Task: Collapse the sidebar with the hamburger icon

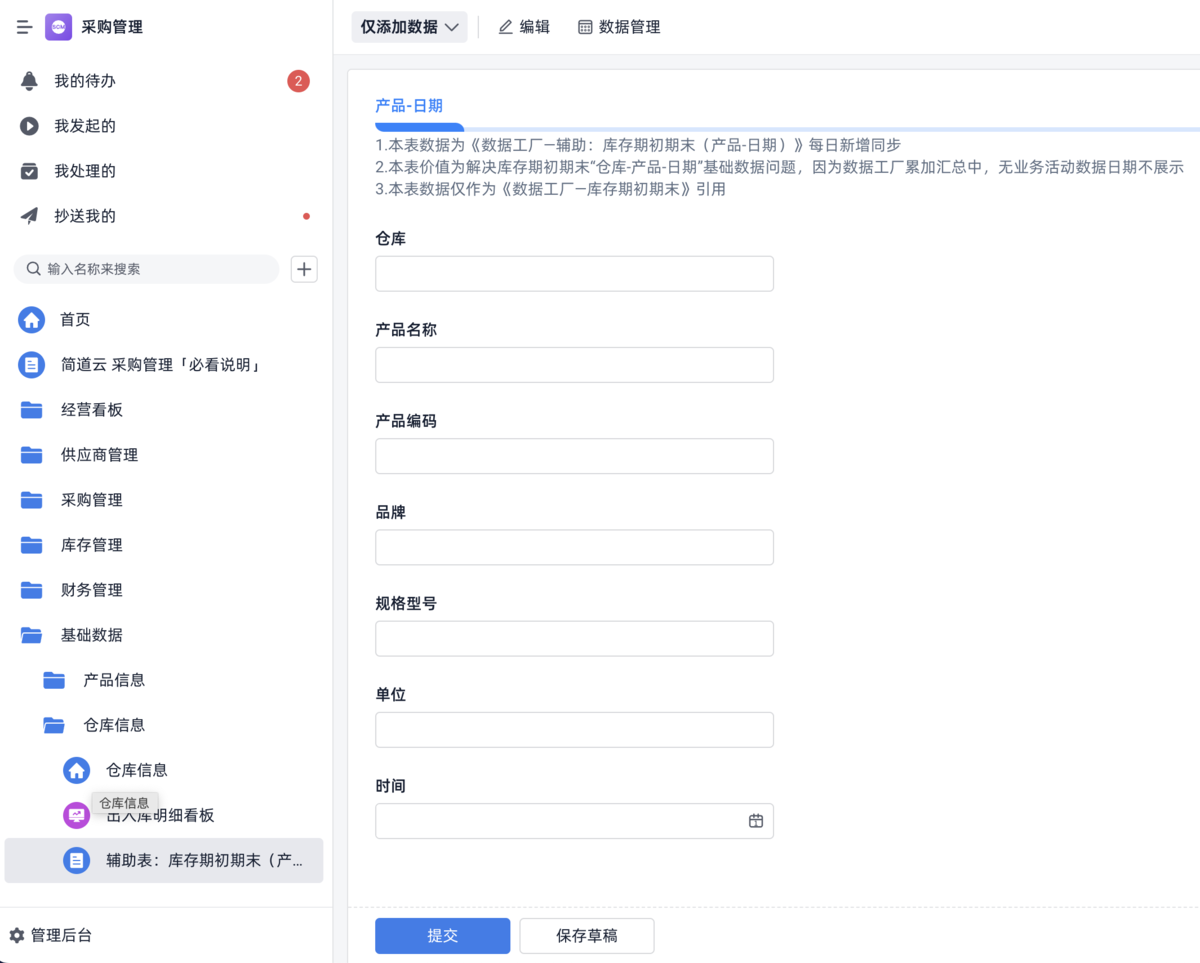Action: click(25, 27)
